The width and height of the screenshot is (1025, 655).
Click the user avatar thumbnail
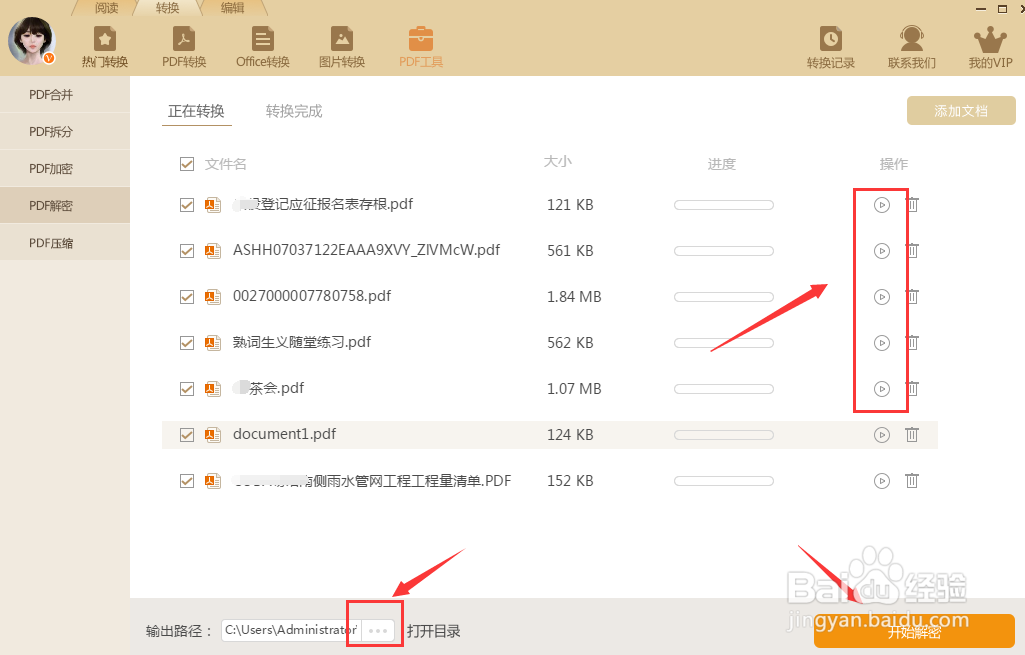pos(31,41)
